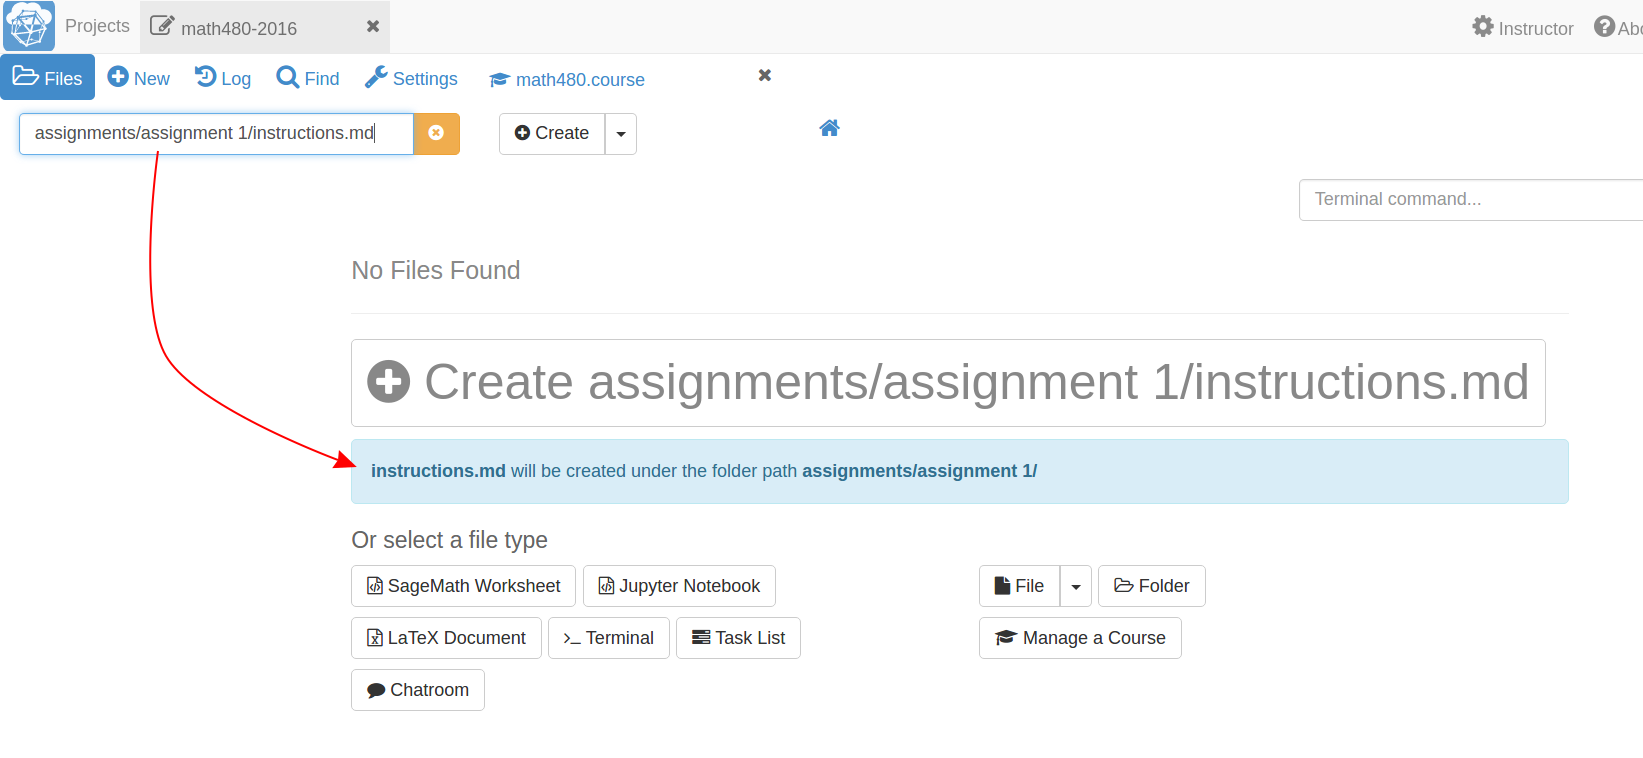Open the New file tab
This screenshot has height=758, width=1643.
tap(139, 78)
